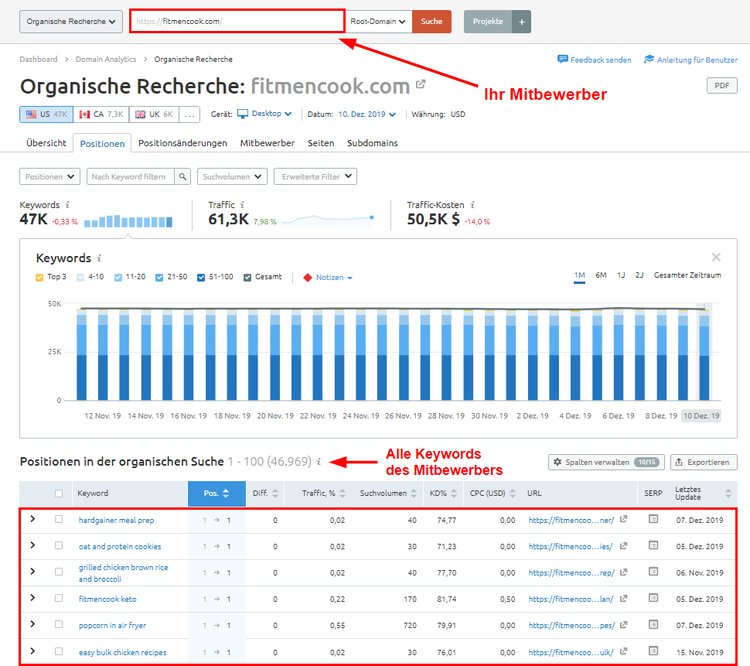Image resolution: width=750 pixels, height=666 pixels.
Task: Click info icon next to Traffic metric
Action: click(x=243, y=205)
